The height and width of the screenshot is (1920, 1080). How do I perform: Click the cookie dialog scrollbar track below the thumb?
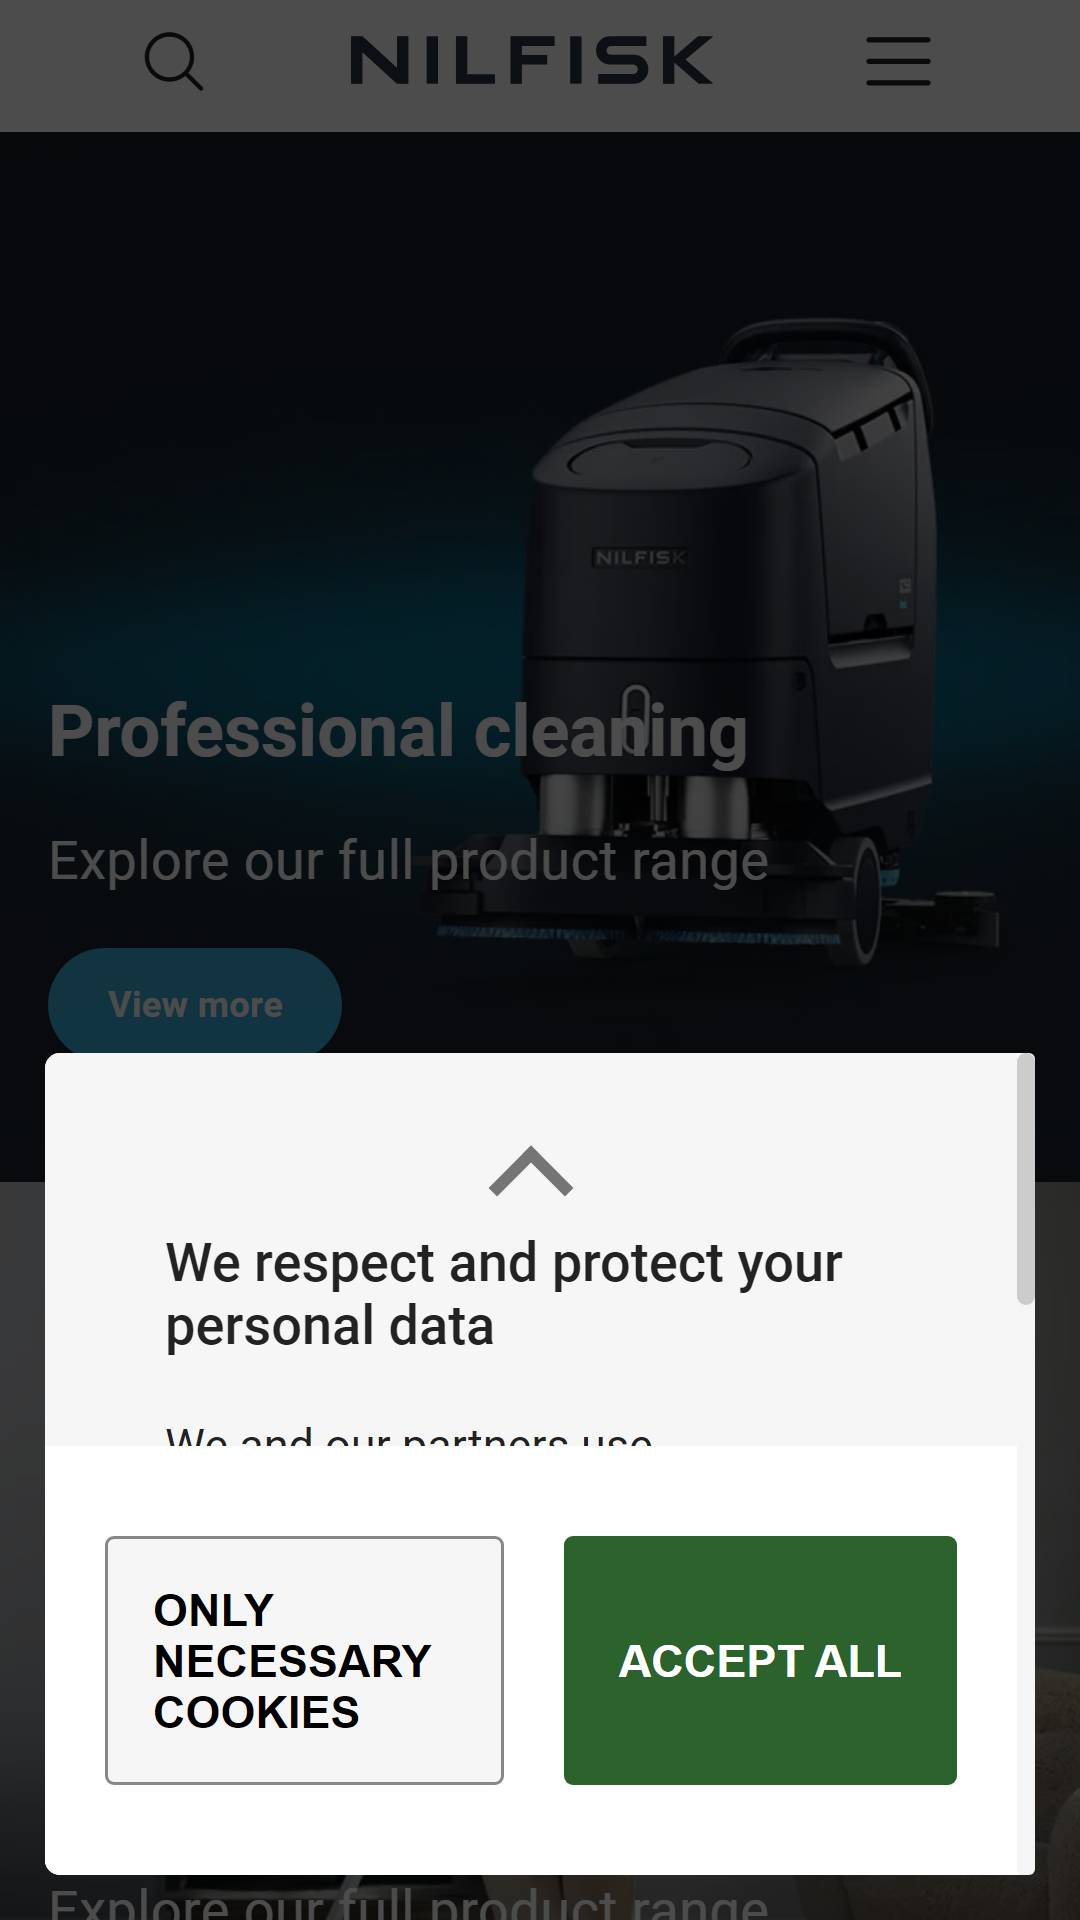coord(1025,1590)
